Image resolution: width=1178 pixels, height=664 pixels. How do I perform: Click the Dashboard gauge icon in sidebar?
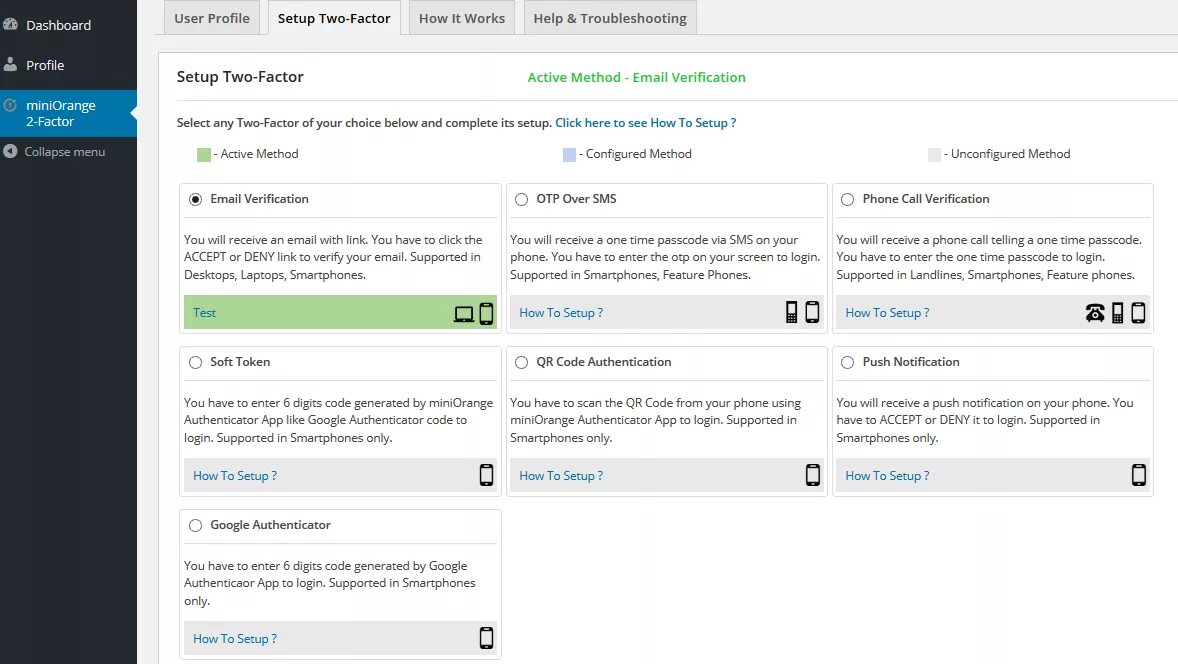pos(11,25)
